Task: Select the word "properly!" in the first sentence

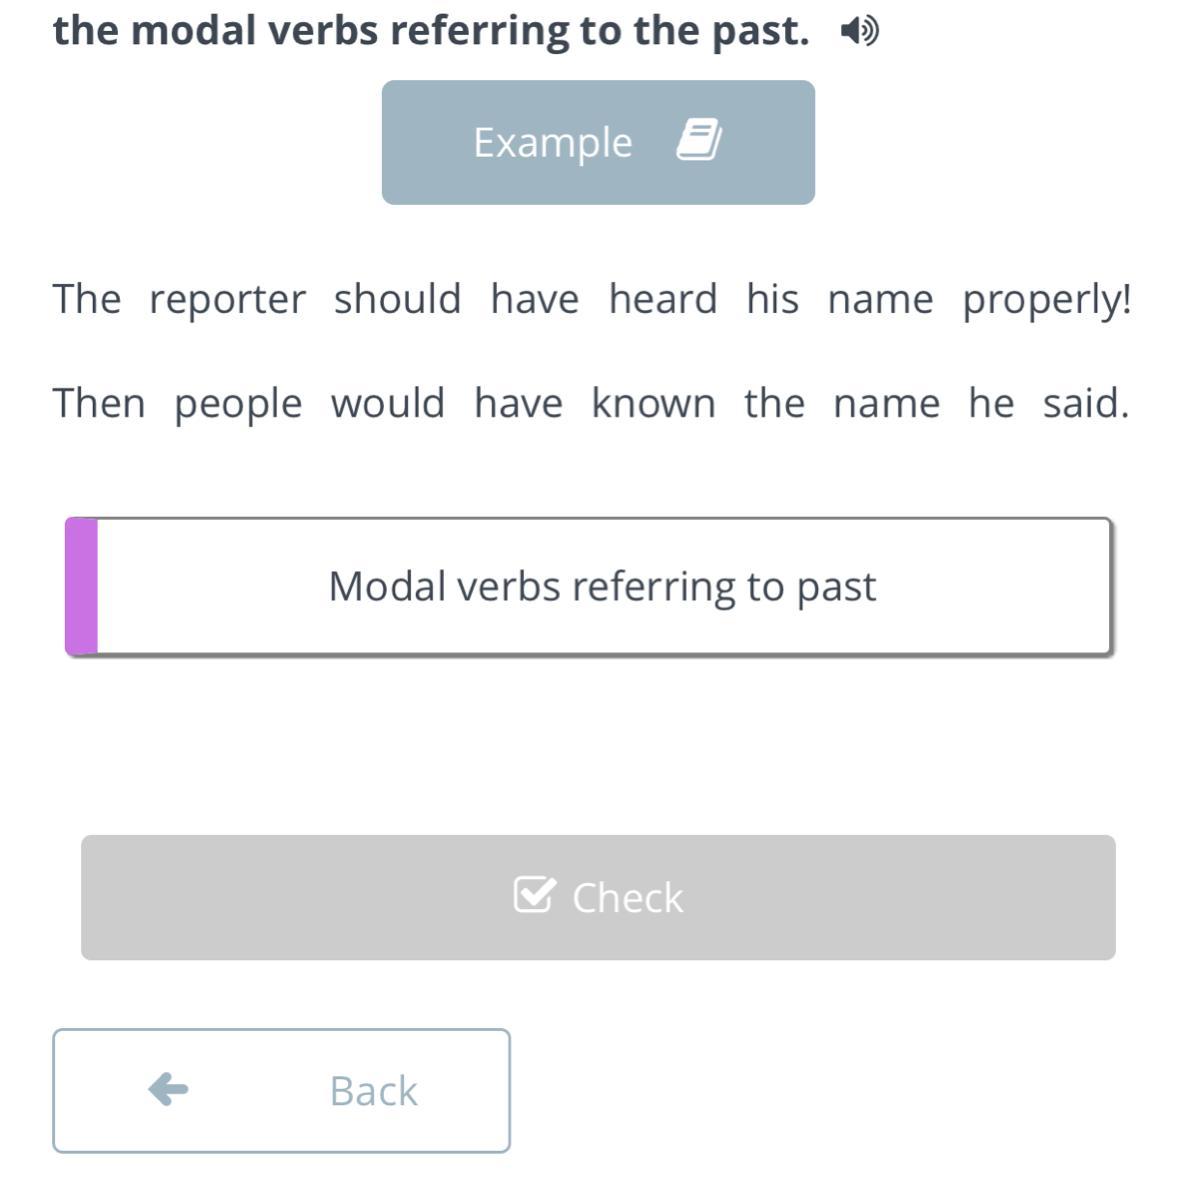Action: [1047, 300]
